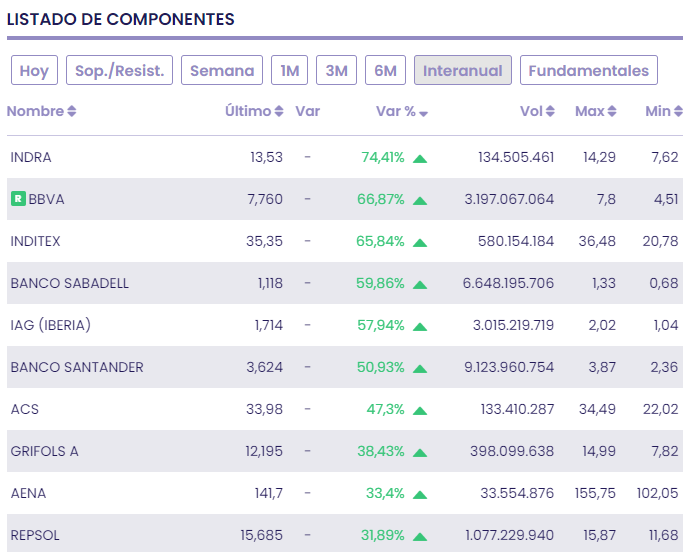Click the GRIFOLS A company name
This screenshot has height=552, width=692.
(44, 451)
